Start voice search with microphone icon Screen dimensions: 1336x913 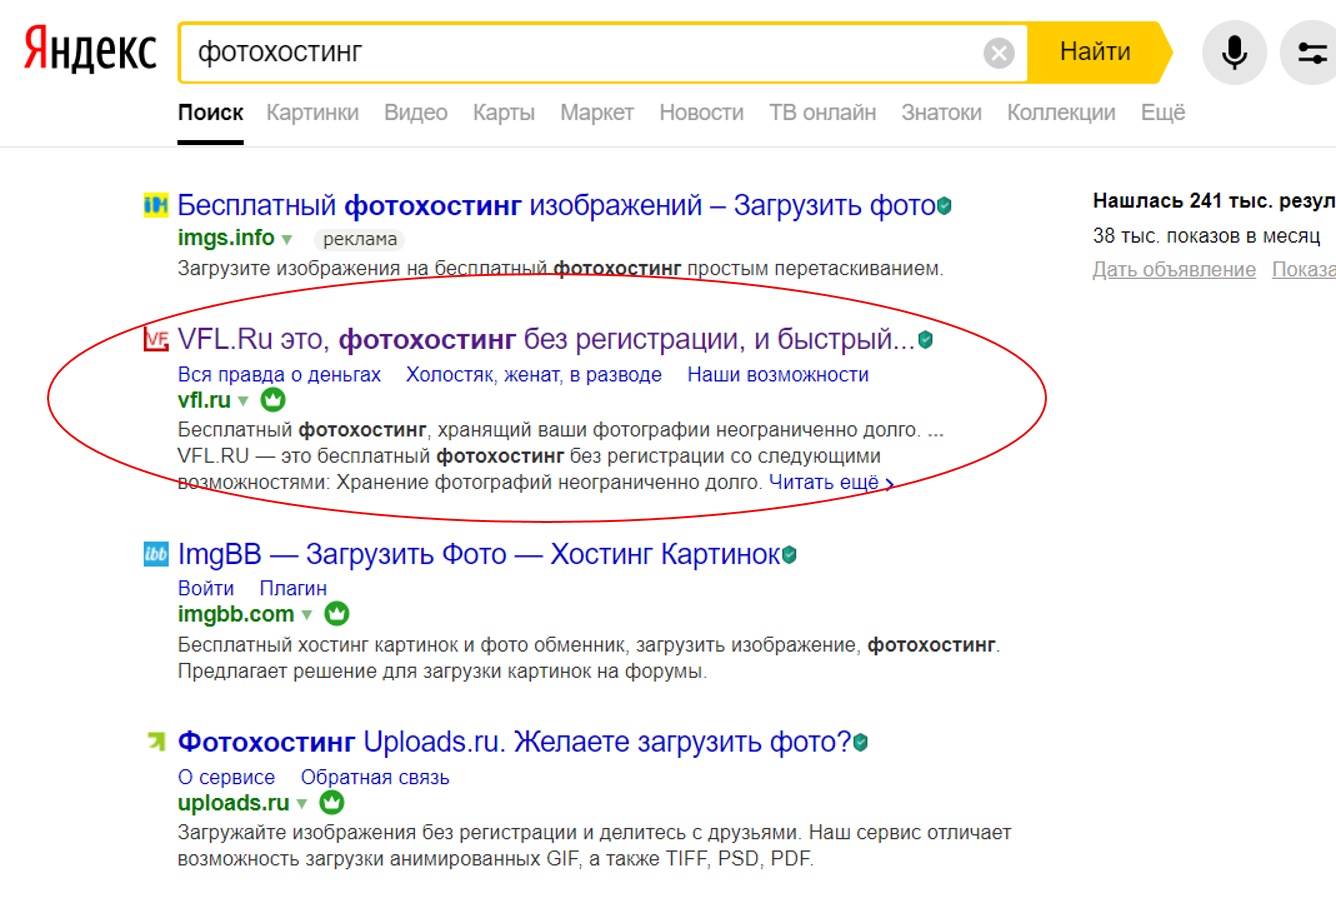coord(1234,52)
